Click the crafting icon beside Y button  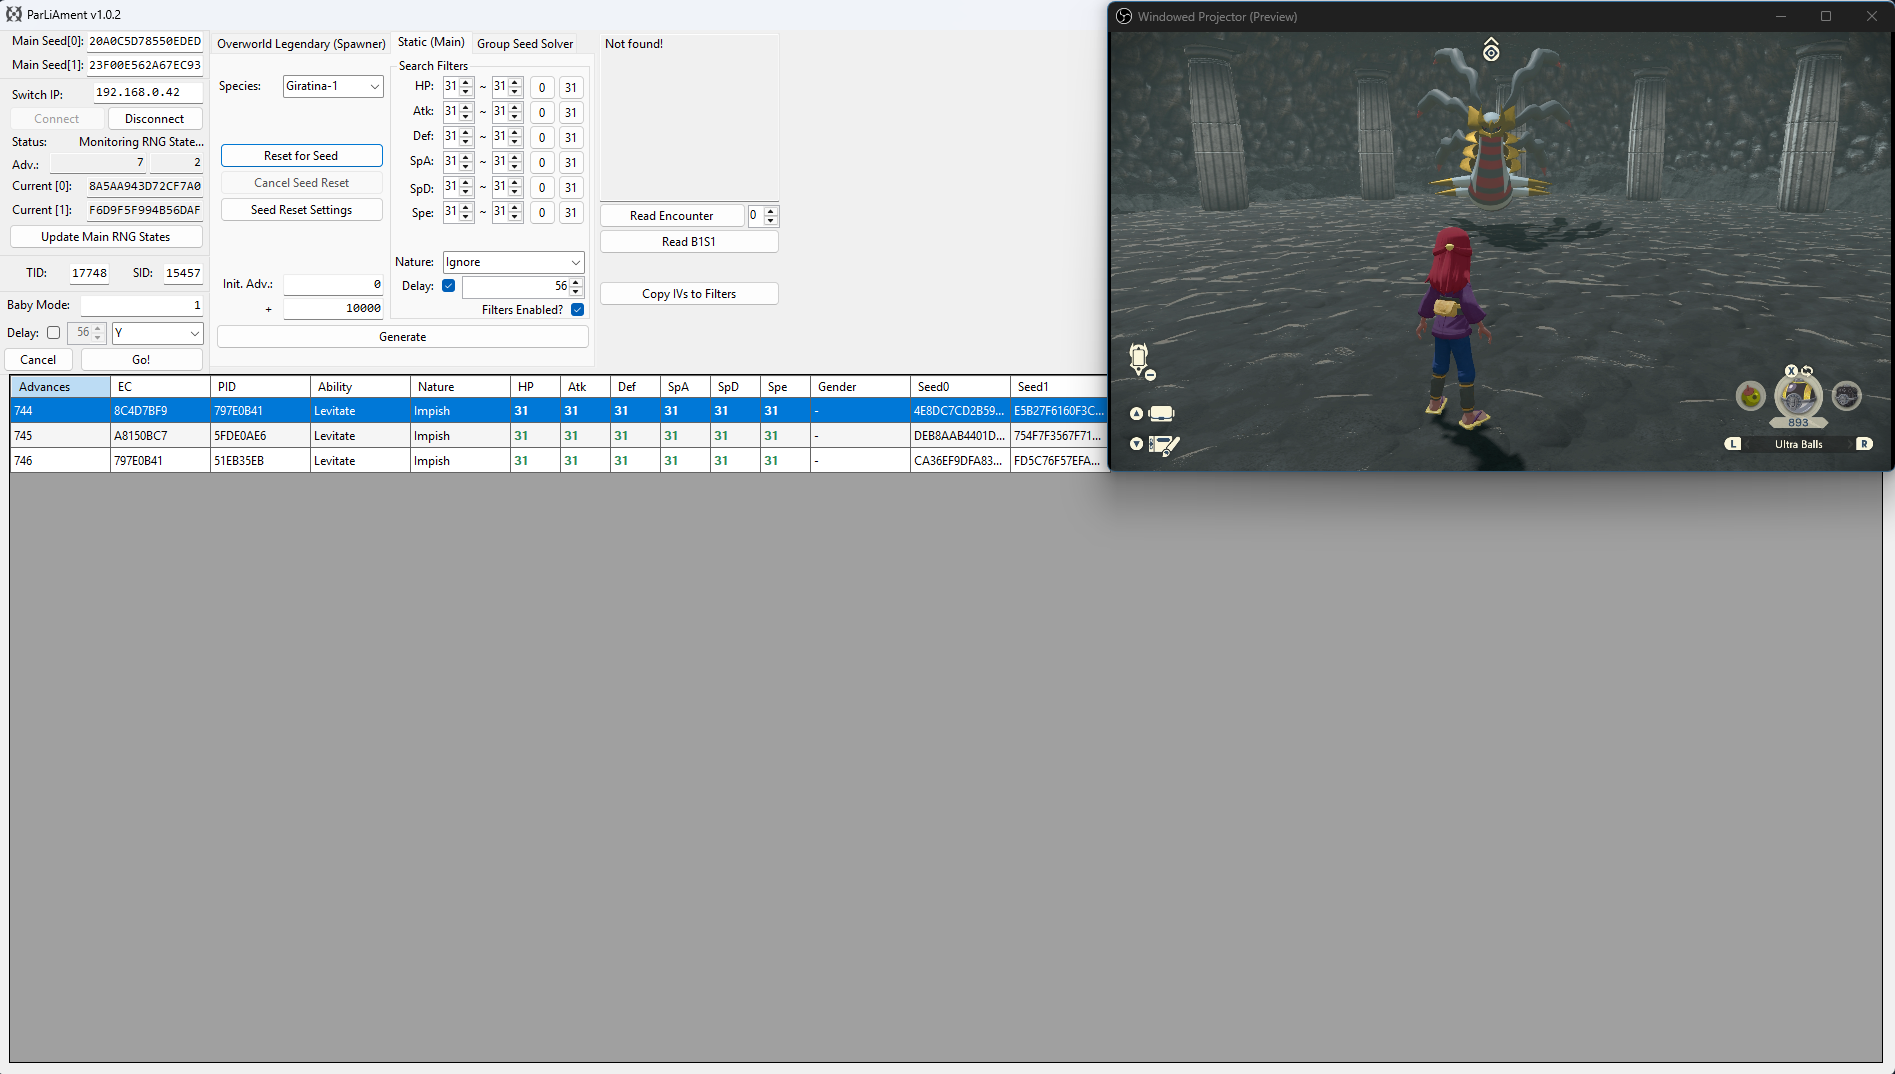(x=1164, y=445)
